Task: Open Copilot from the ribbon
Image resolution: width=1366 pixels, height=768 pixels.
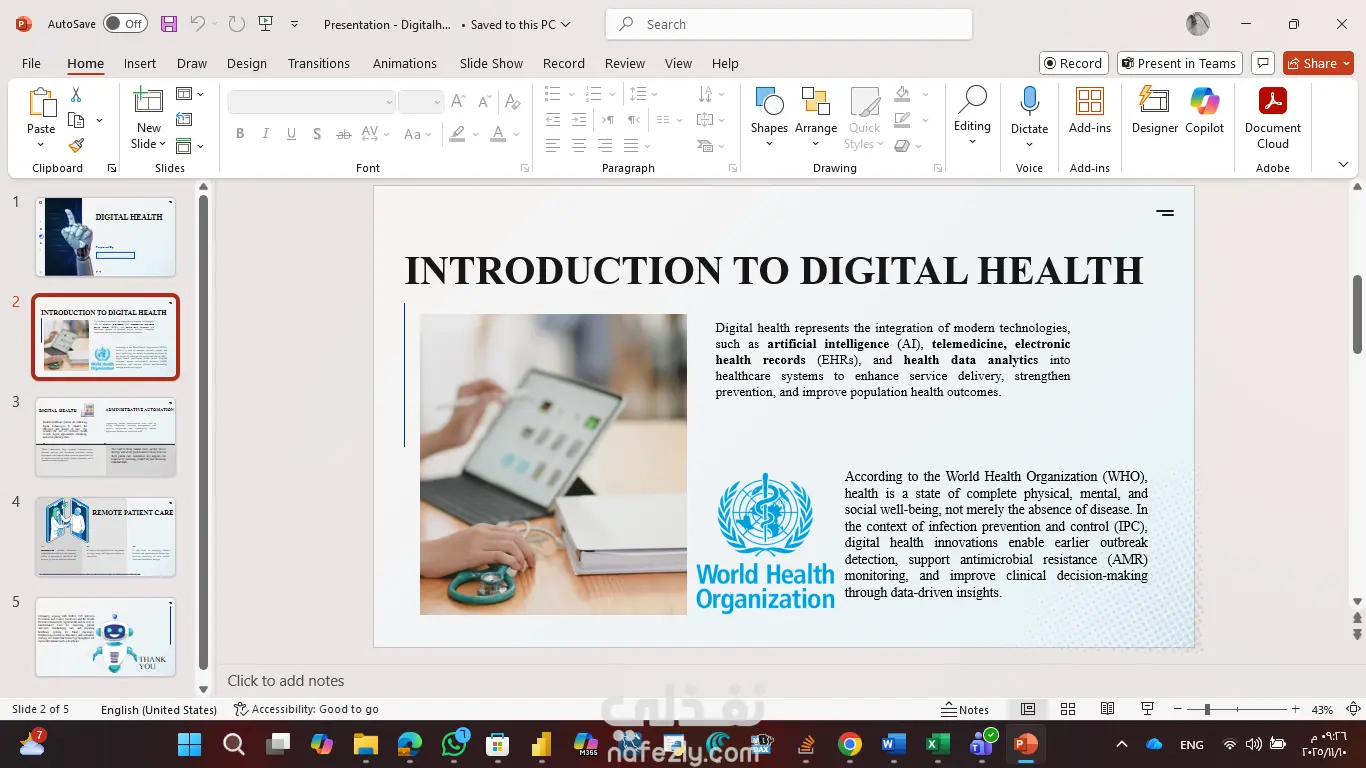Action: [x=1204, y=110]
